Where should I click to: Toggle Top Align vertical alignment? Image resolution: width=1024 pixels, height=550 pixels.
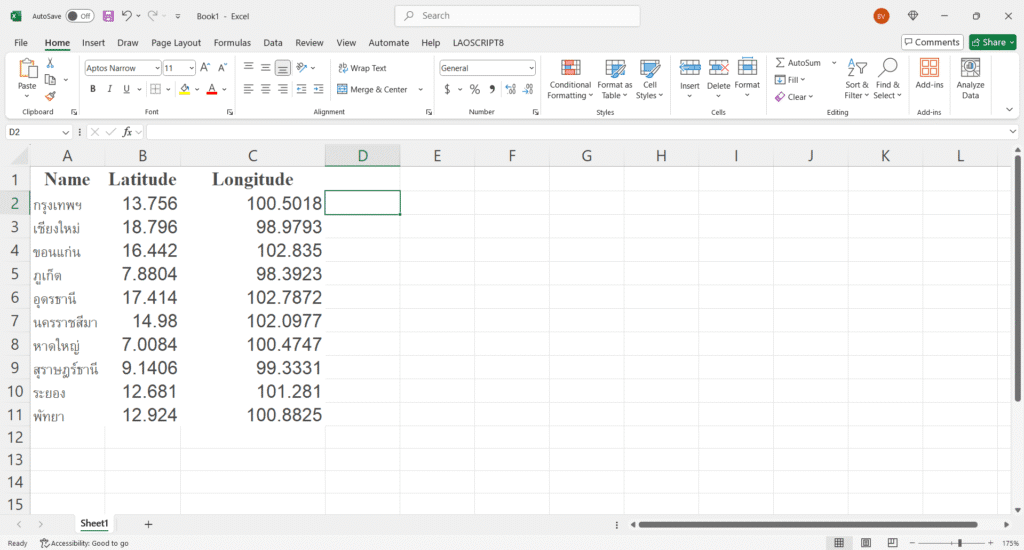tap(248, 67)
